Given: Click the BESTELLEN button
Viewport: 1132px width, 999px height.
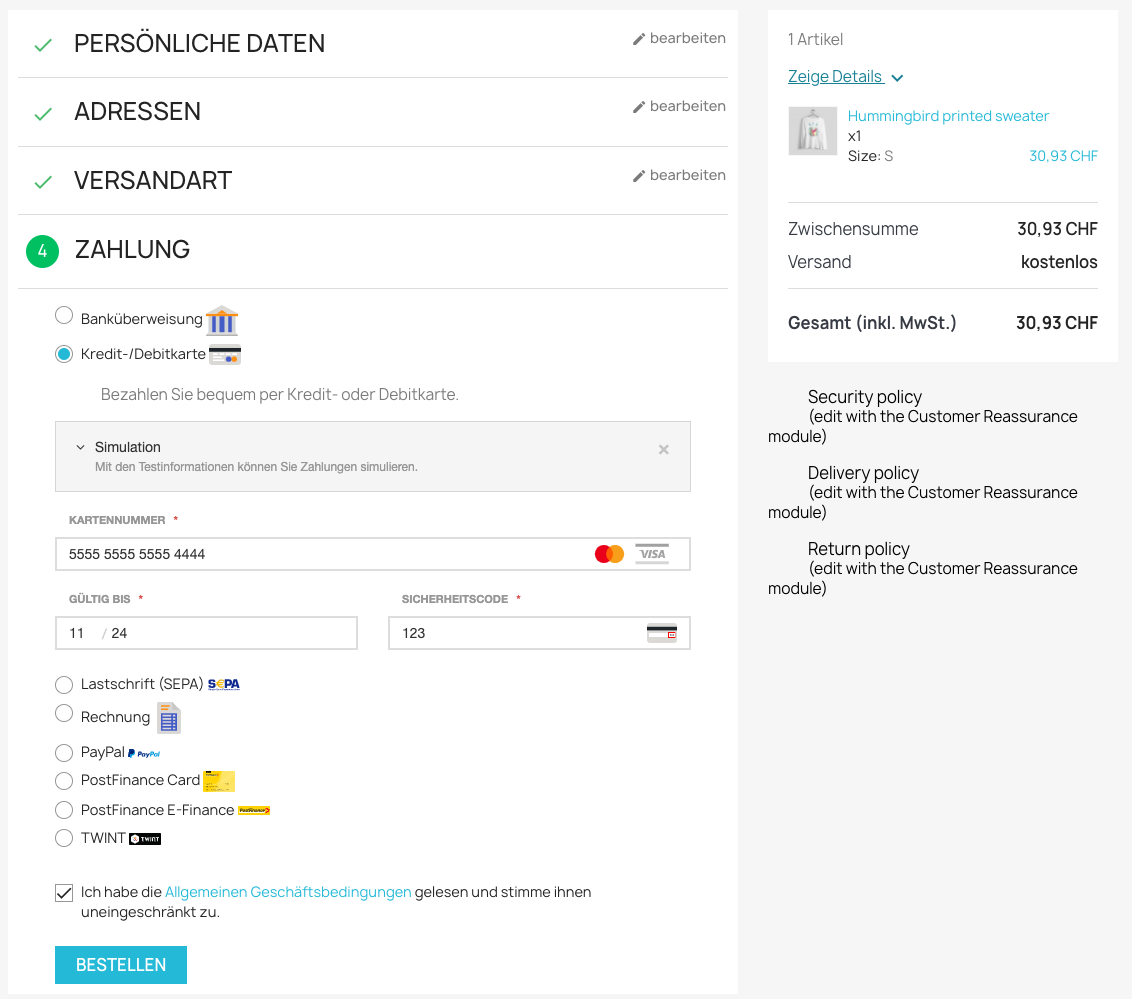Looking at the screenshot, I should point(120,964).
